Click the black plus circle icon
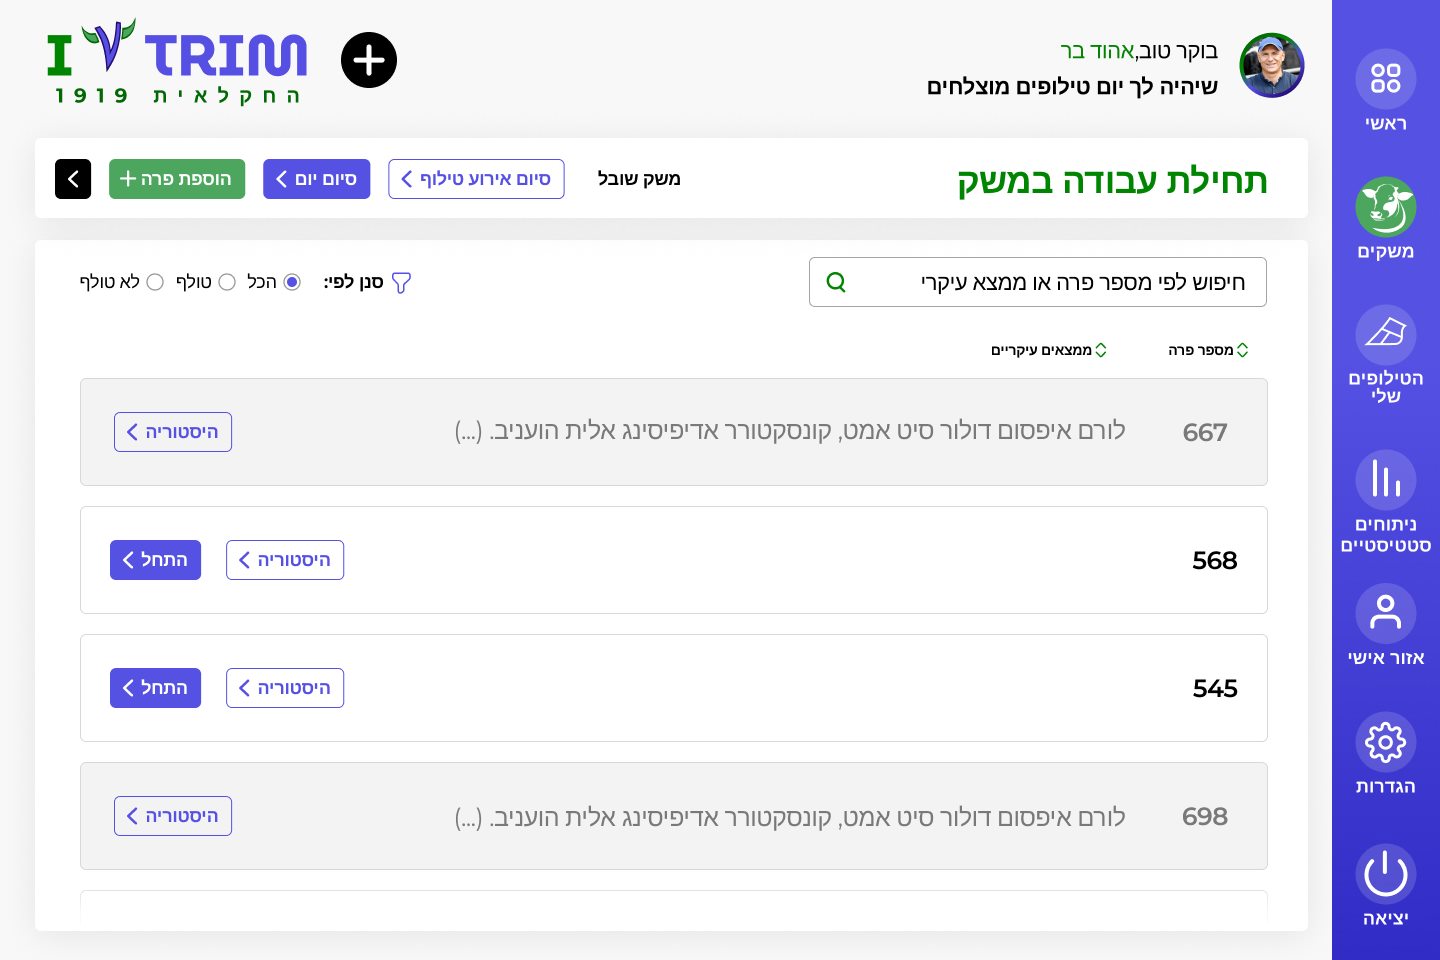The image size is (1440, 960). coord(369,60)
